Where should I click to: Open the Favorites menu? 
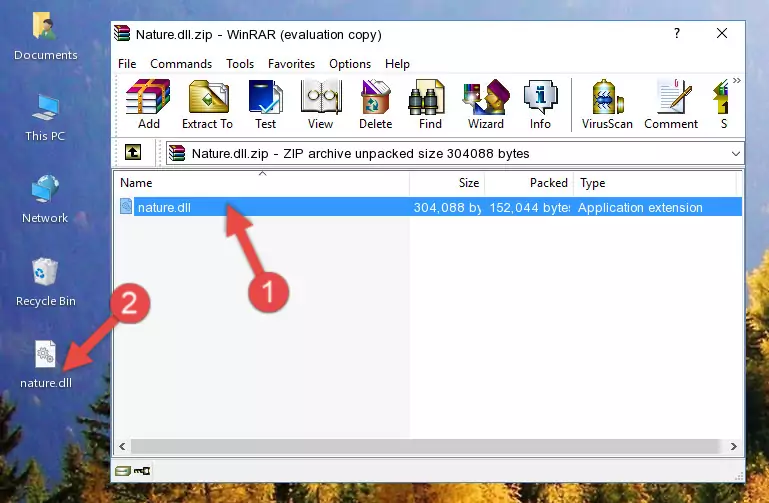(291, 64)
